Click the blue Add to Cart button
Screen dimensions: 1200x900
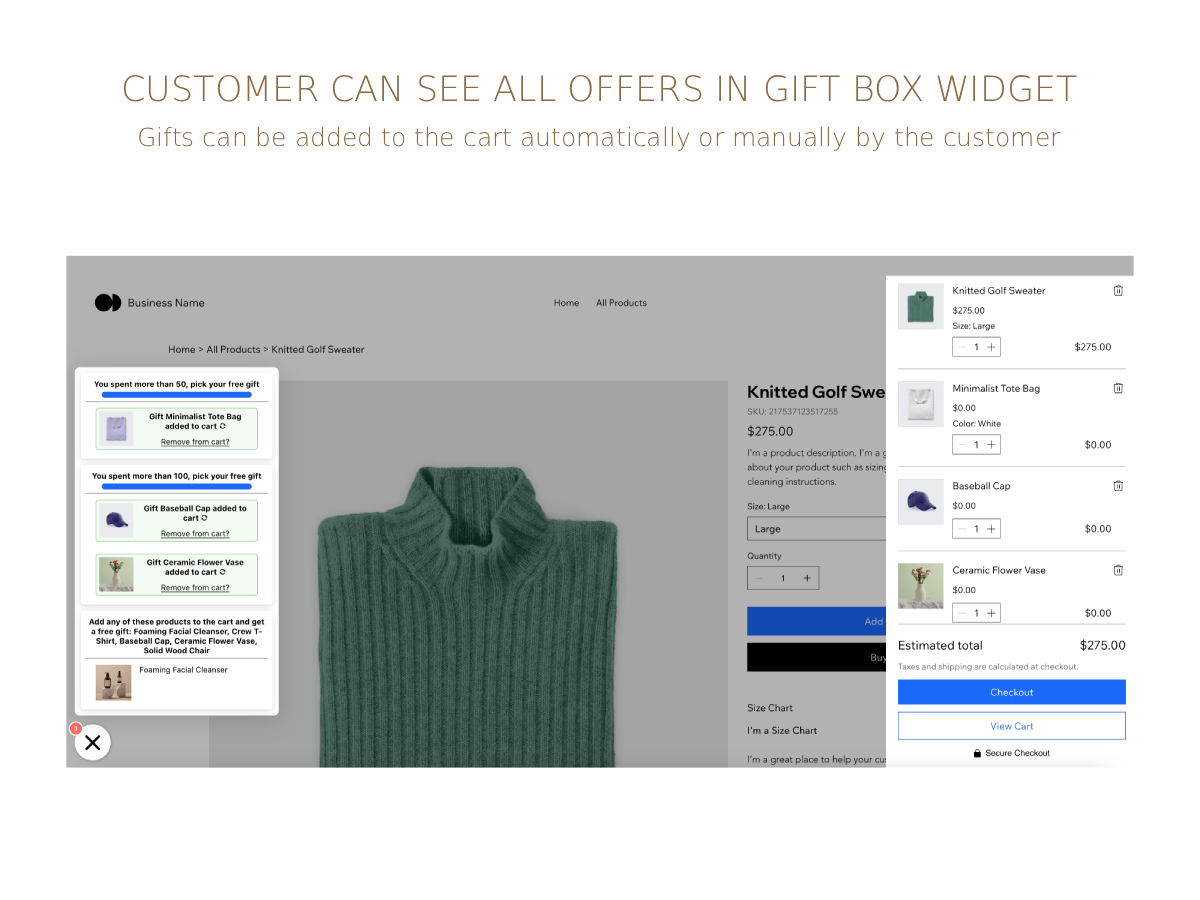click(816, 621)
